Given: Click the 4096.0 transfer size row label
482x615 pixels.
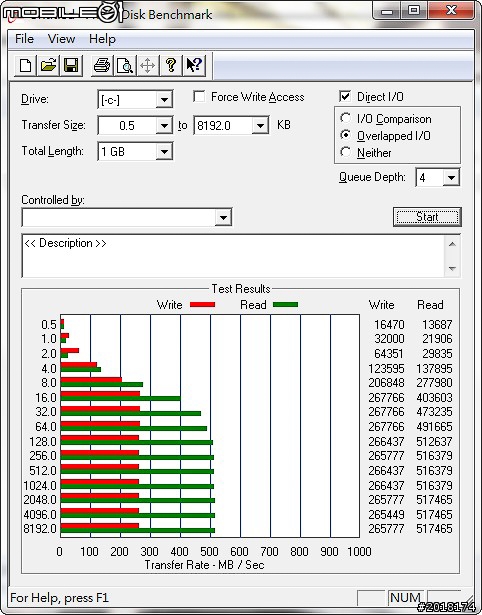Looking at the screenshot, I should pyautogui.click(x=40, y=514).
